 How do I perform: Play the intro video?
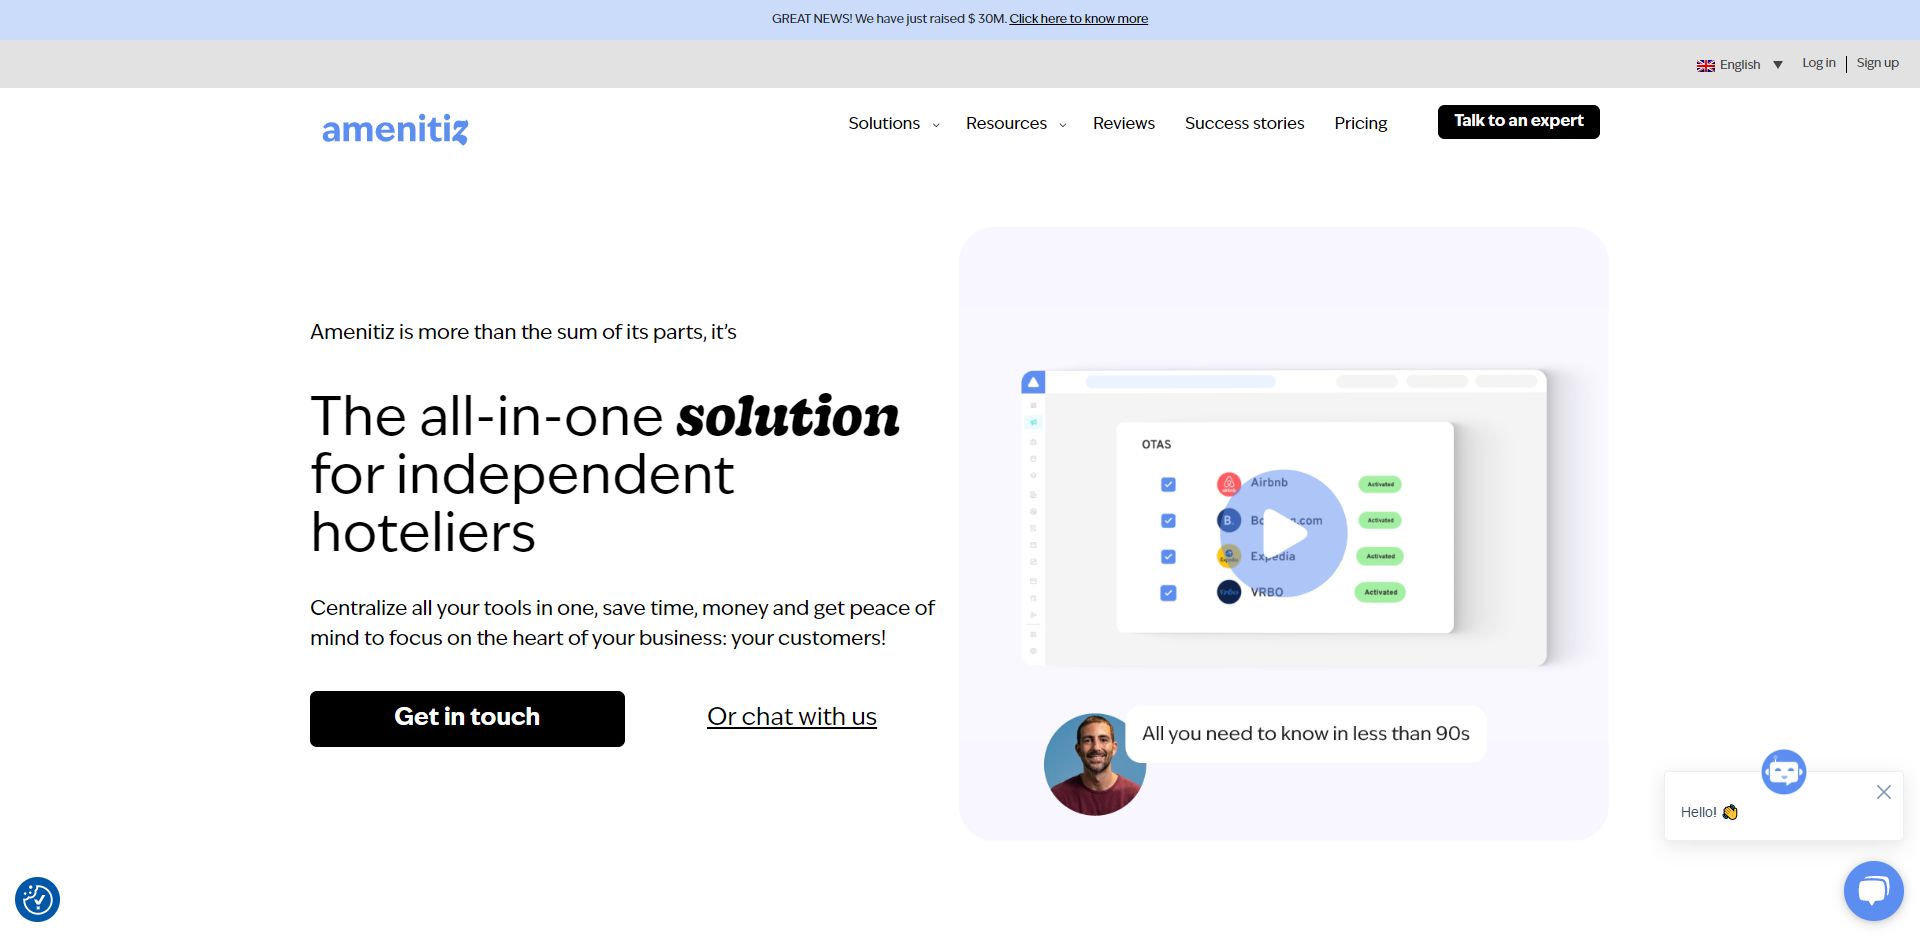[1284, 533]
